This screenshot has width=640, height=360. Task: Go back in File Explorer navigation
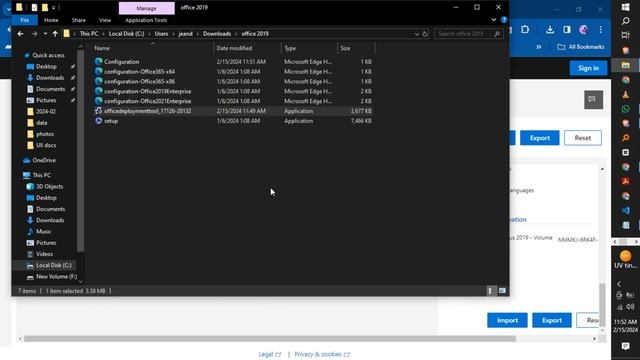pyautogui.click(x=20, y=34)
